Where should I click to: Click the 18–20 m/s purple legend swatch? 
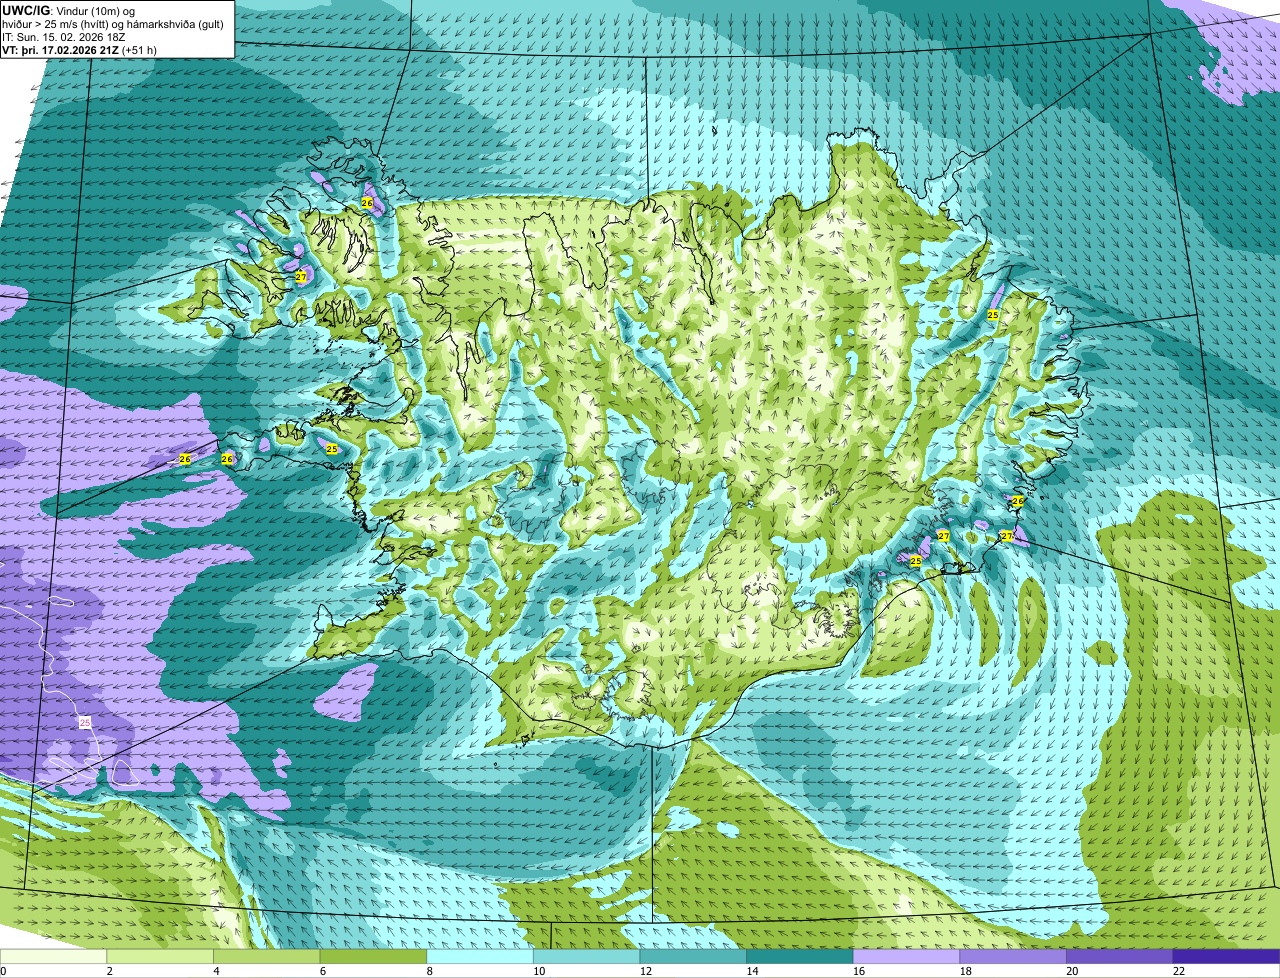pos(1013,956)
